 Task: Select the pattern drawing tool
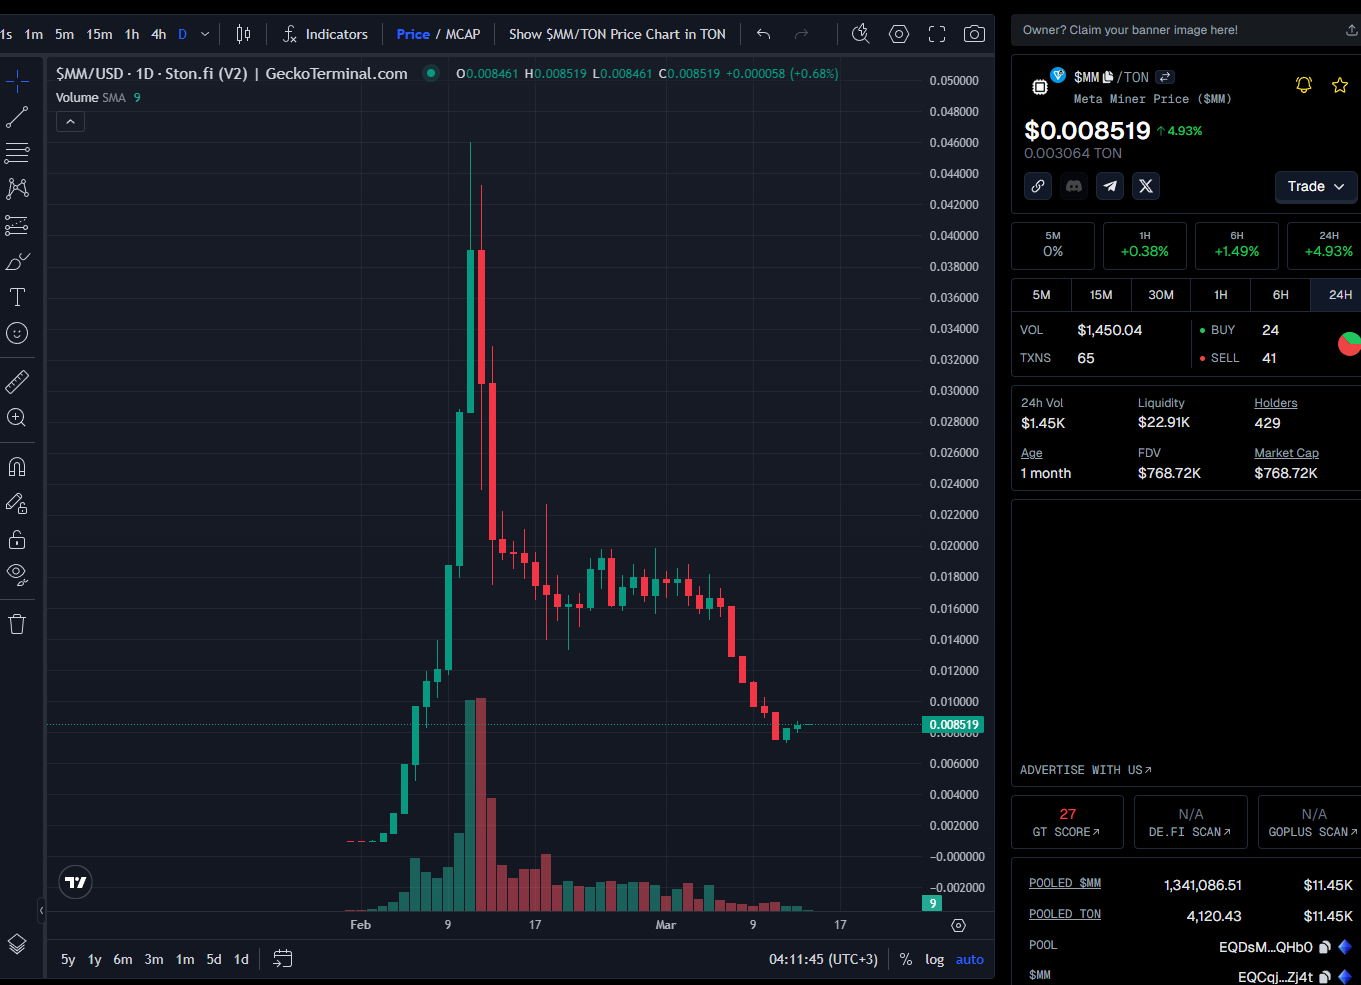tap(17, 189)
